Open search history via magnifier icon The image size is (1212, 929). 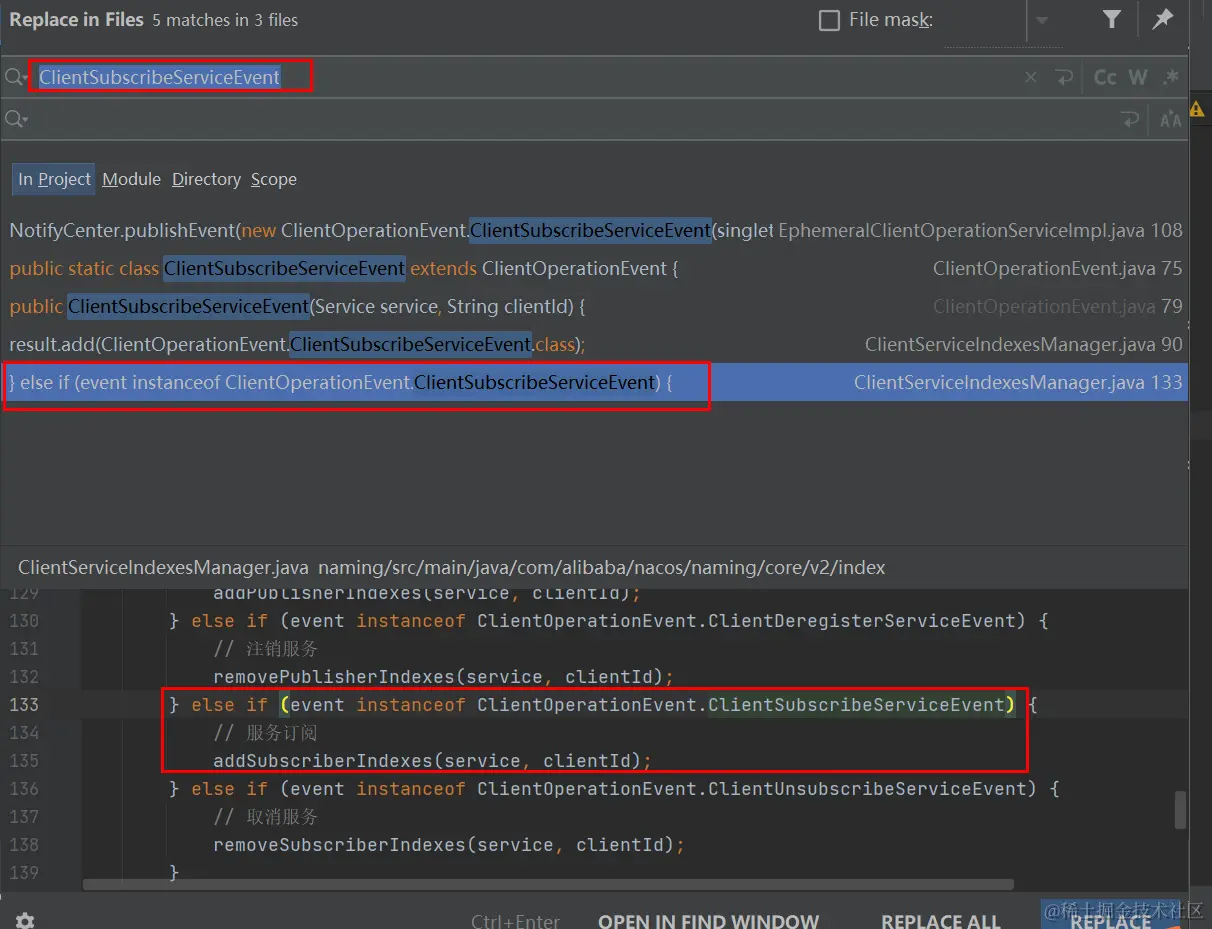click(16, 77)
